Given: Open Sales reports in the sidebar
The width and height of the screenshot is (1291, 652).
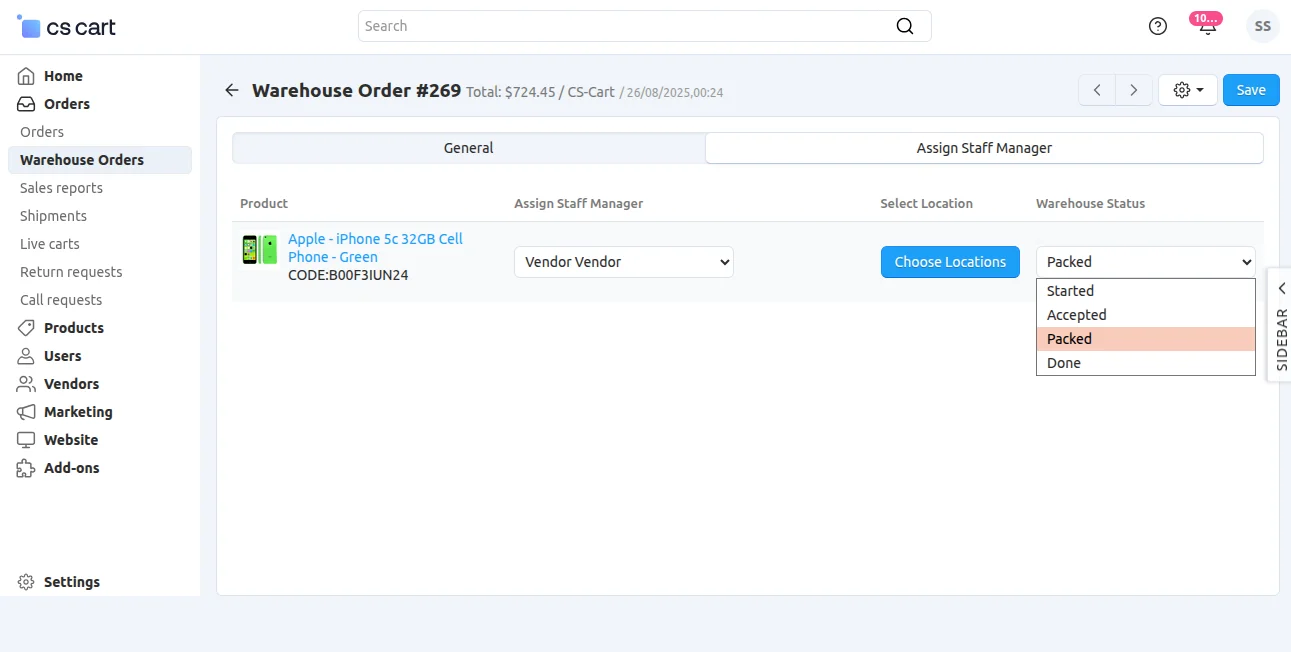Looking at the screenshot, I should tap(61, 188).
